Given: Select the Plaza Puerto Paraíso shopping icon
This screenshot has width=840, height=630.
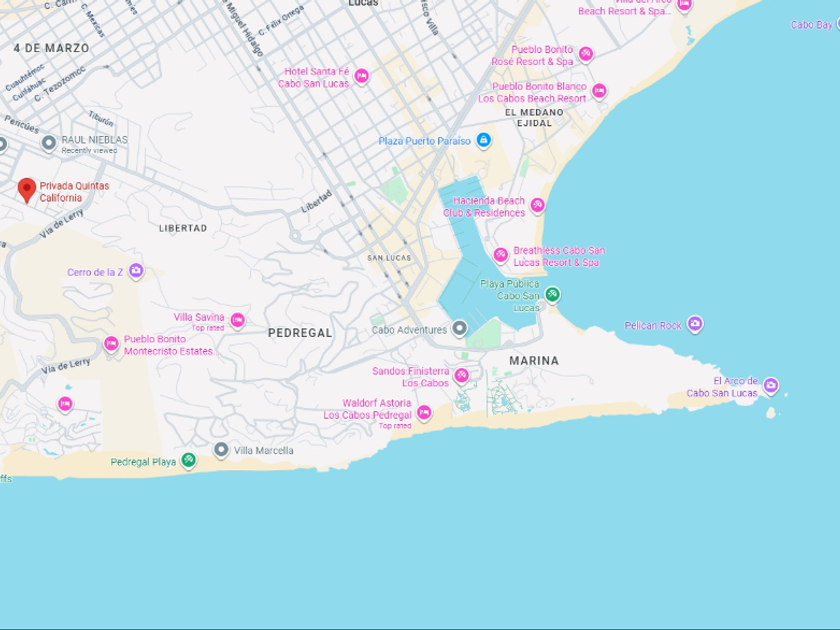Looking at the screenshot, I should [484, 141].
